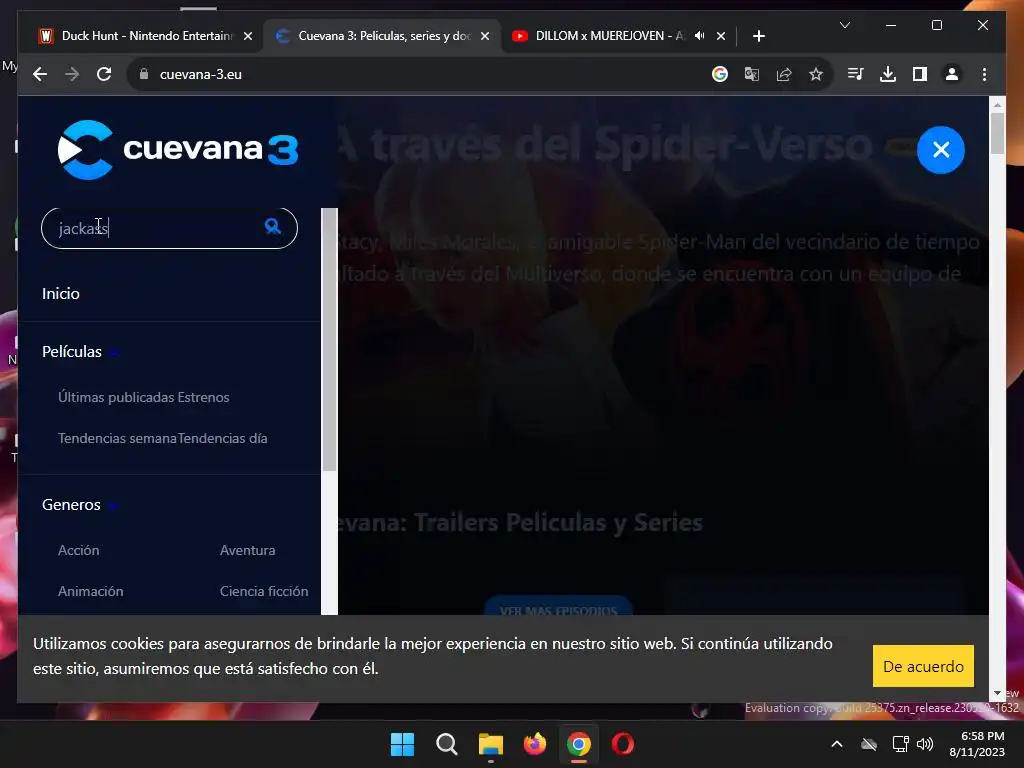This screenshot has height=768, width=1024.
Task: Toggle Chrome side panel icon
Action: [920, 74]
